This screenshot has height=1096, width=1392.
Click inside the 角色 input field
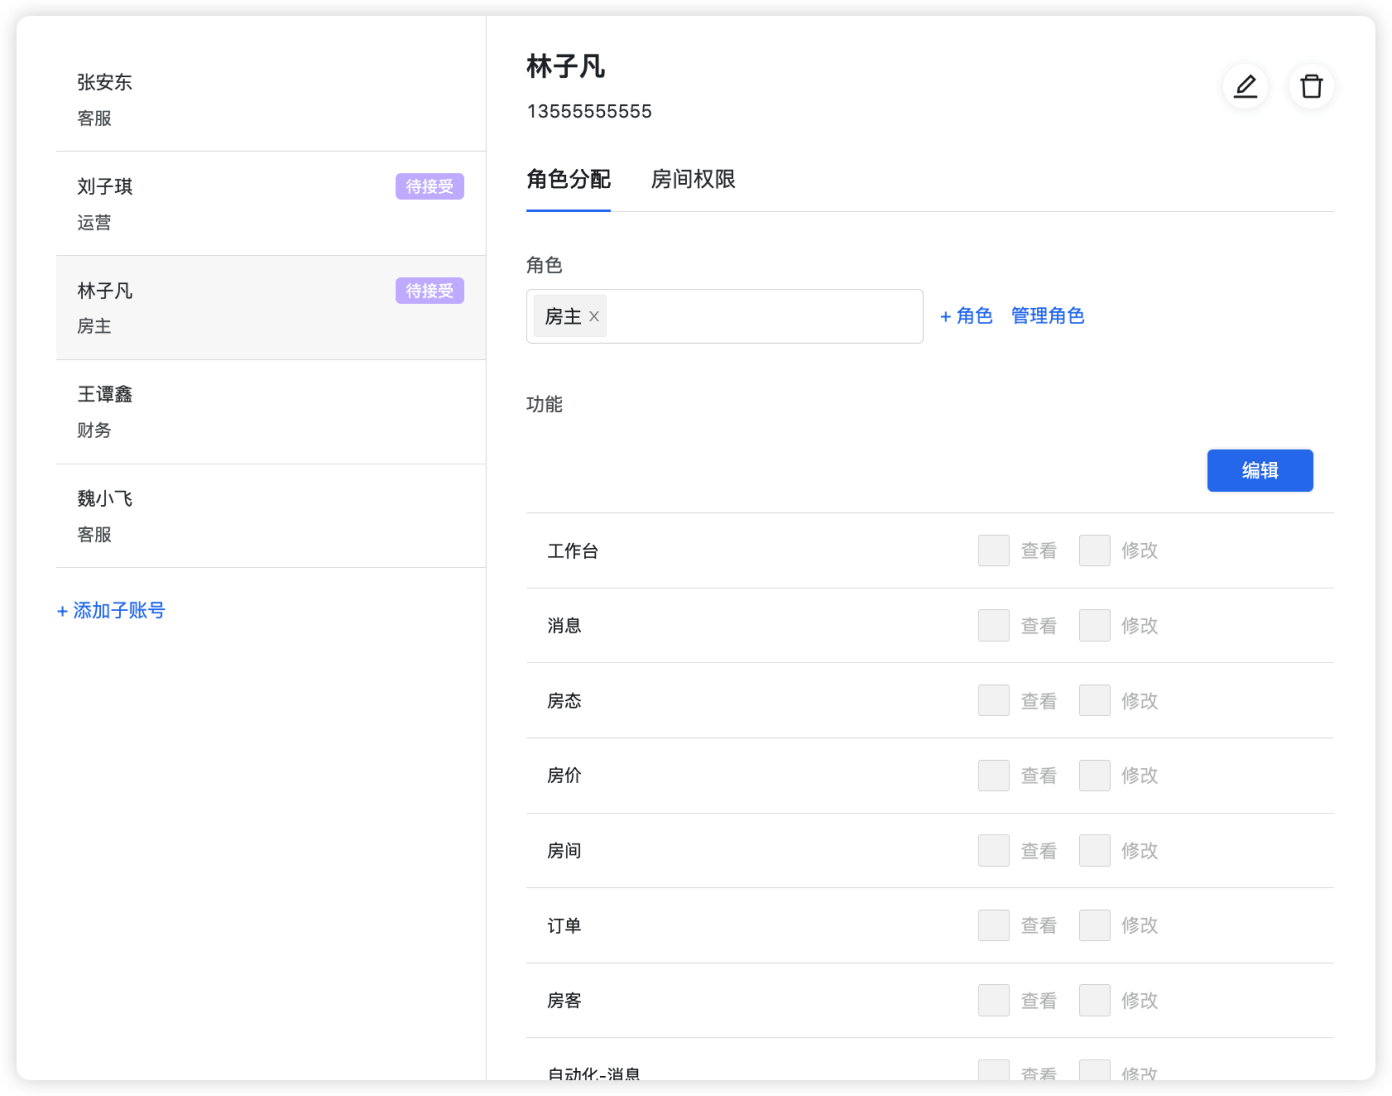pyautogui.click(x=760, y=316)
